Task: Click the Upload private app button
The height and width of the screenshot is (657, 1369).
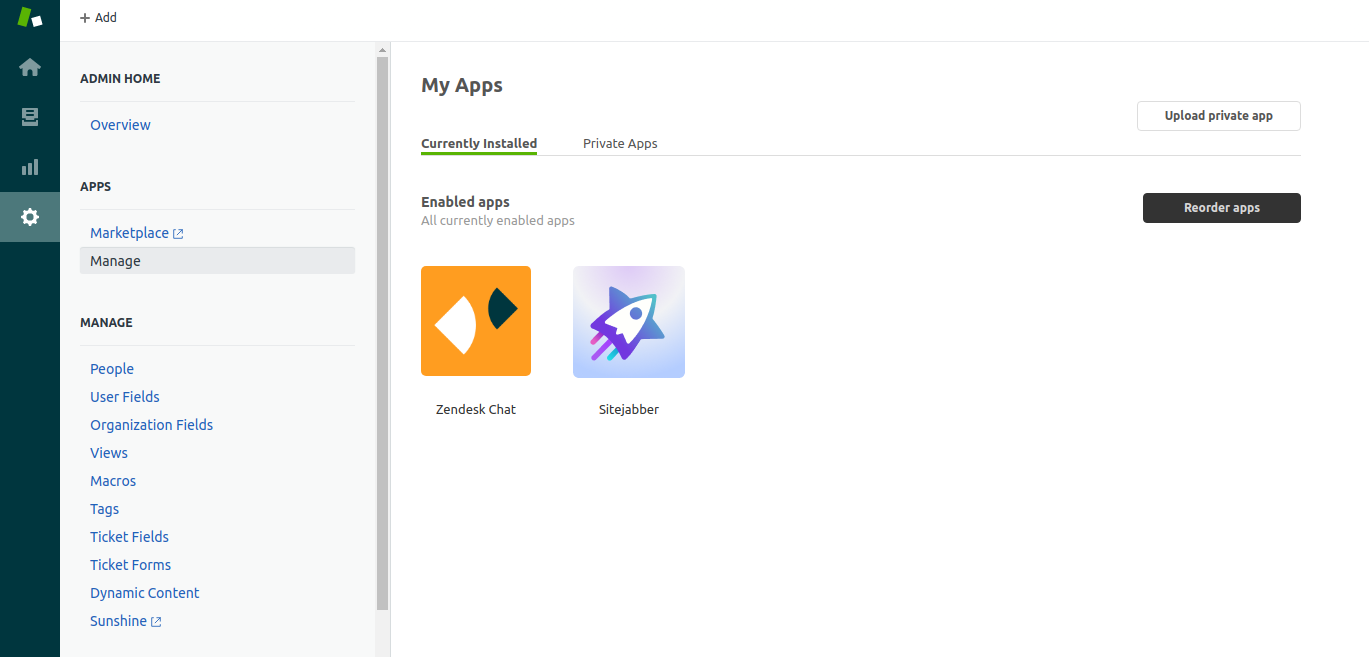Action: tap(1218, 116)
